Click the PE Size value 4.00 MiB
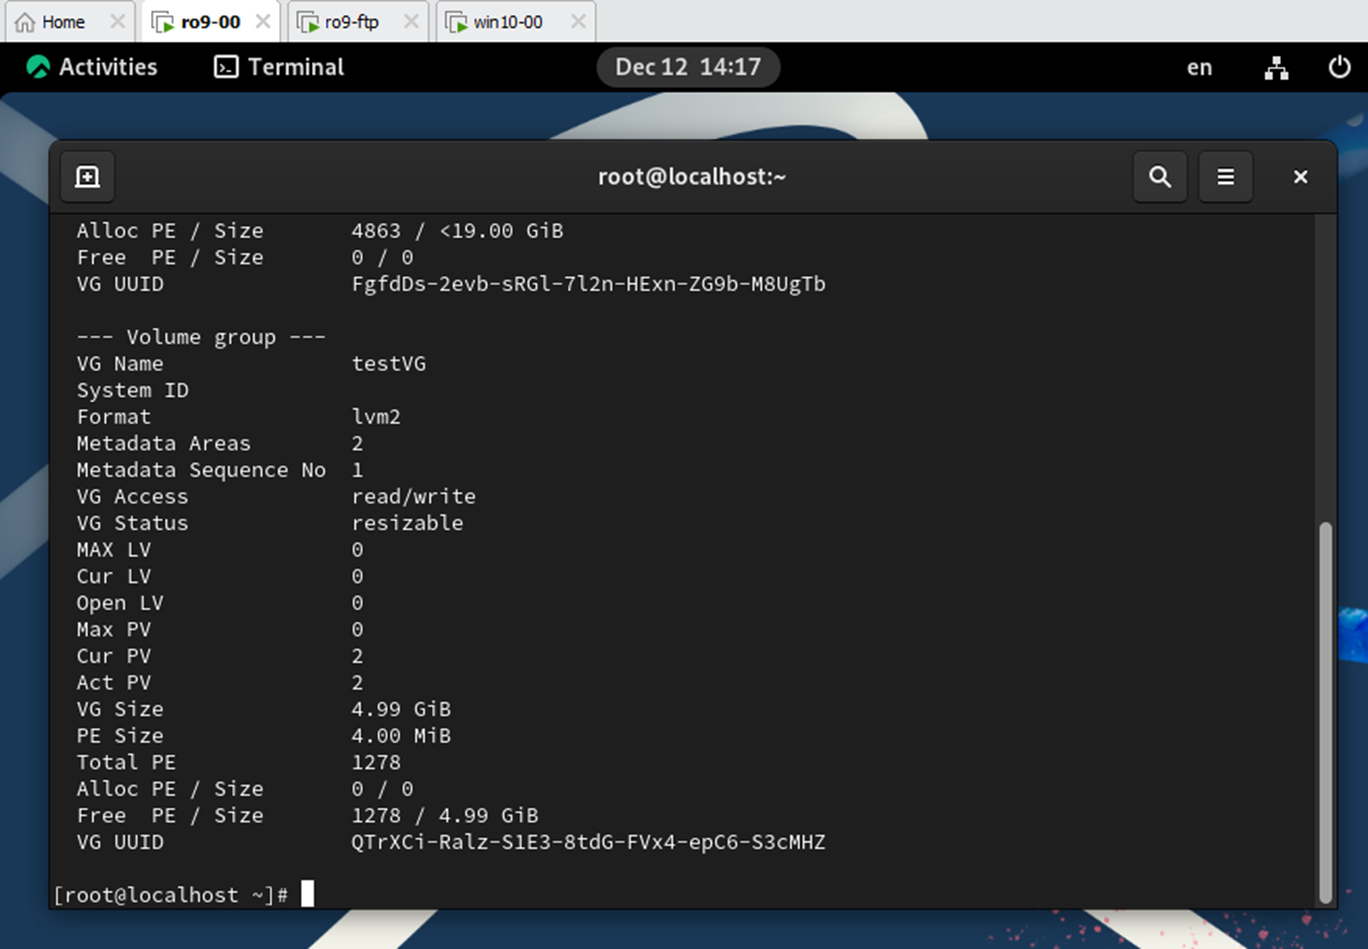This screenshot has height=949, width=1368. 401,736
